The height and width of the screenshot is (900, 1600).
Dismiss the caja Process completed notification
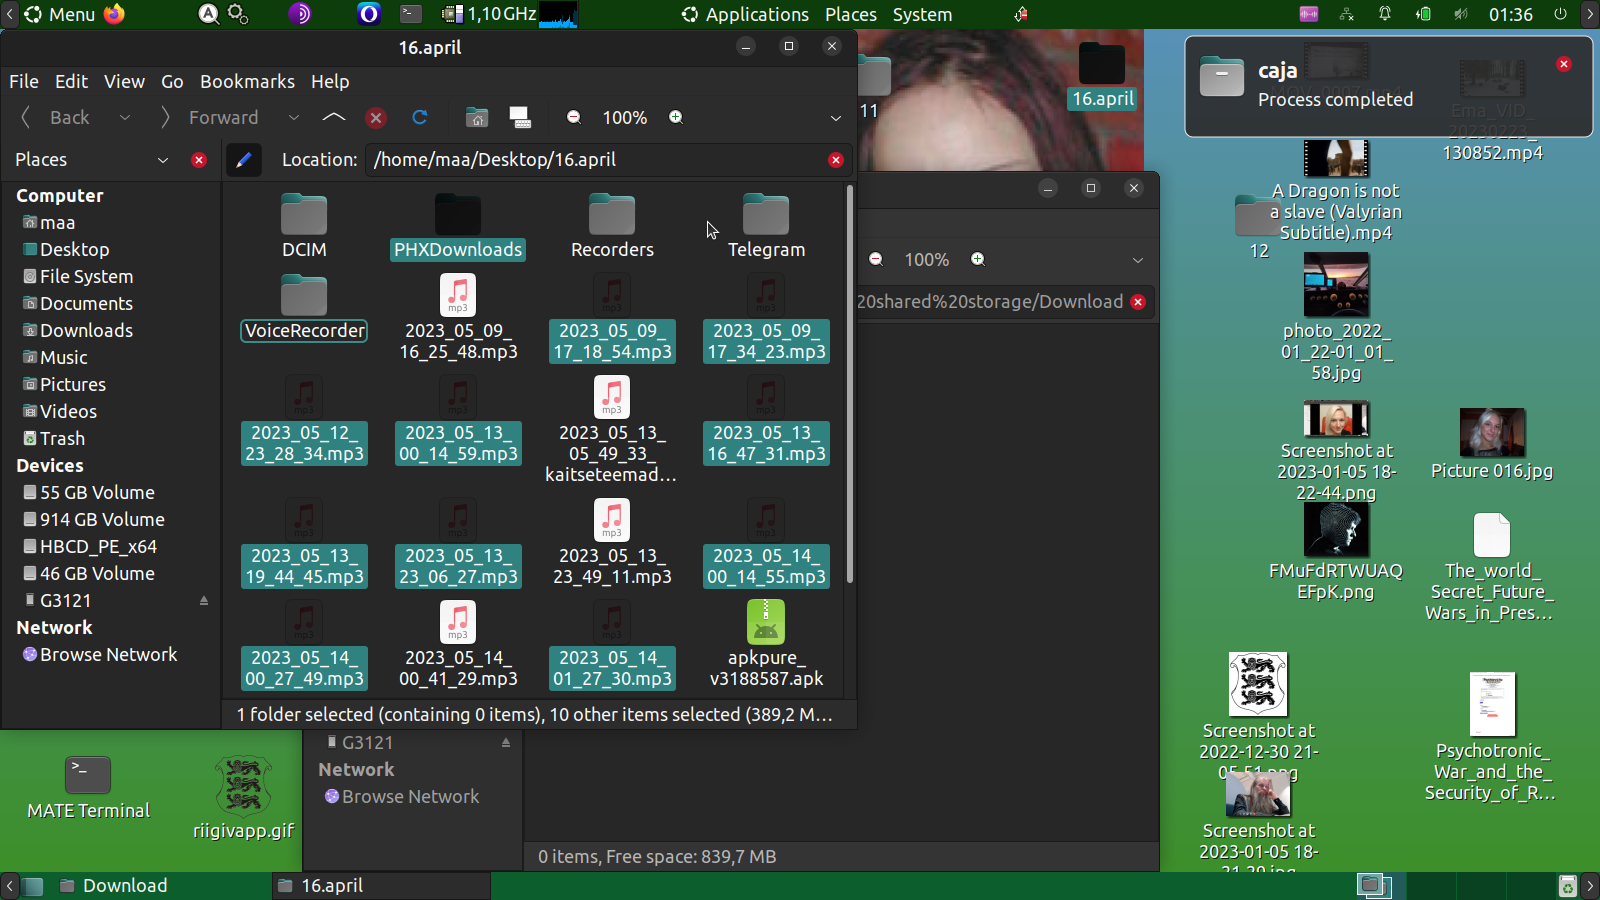[1564, 64]
